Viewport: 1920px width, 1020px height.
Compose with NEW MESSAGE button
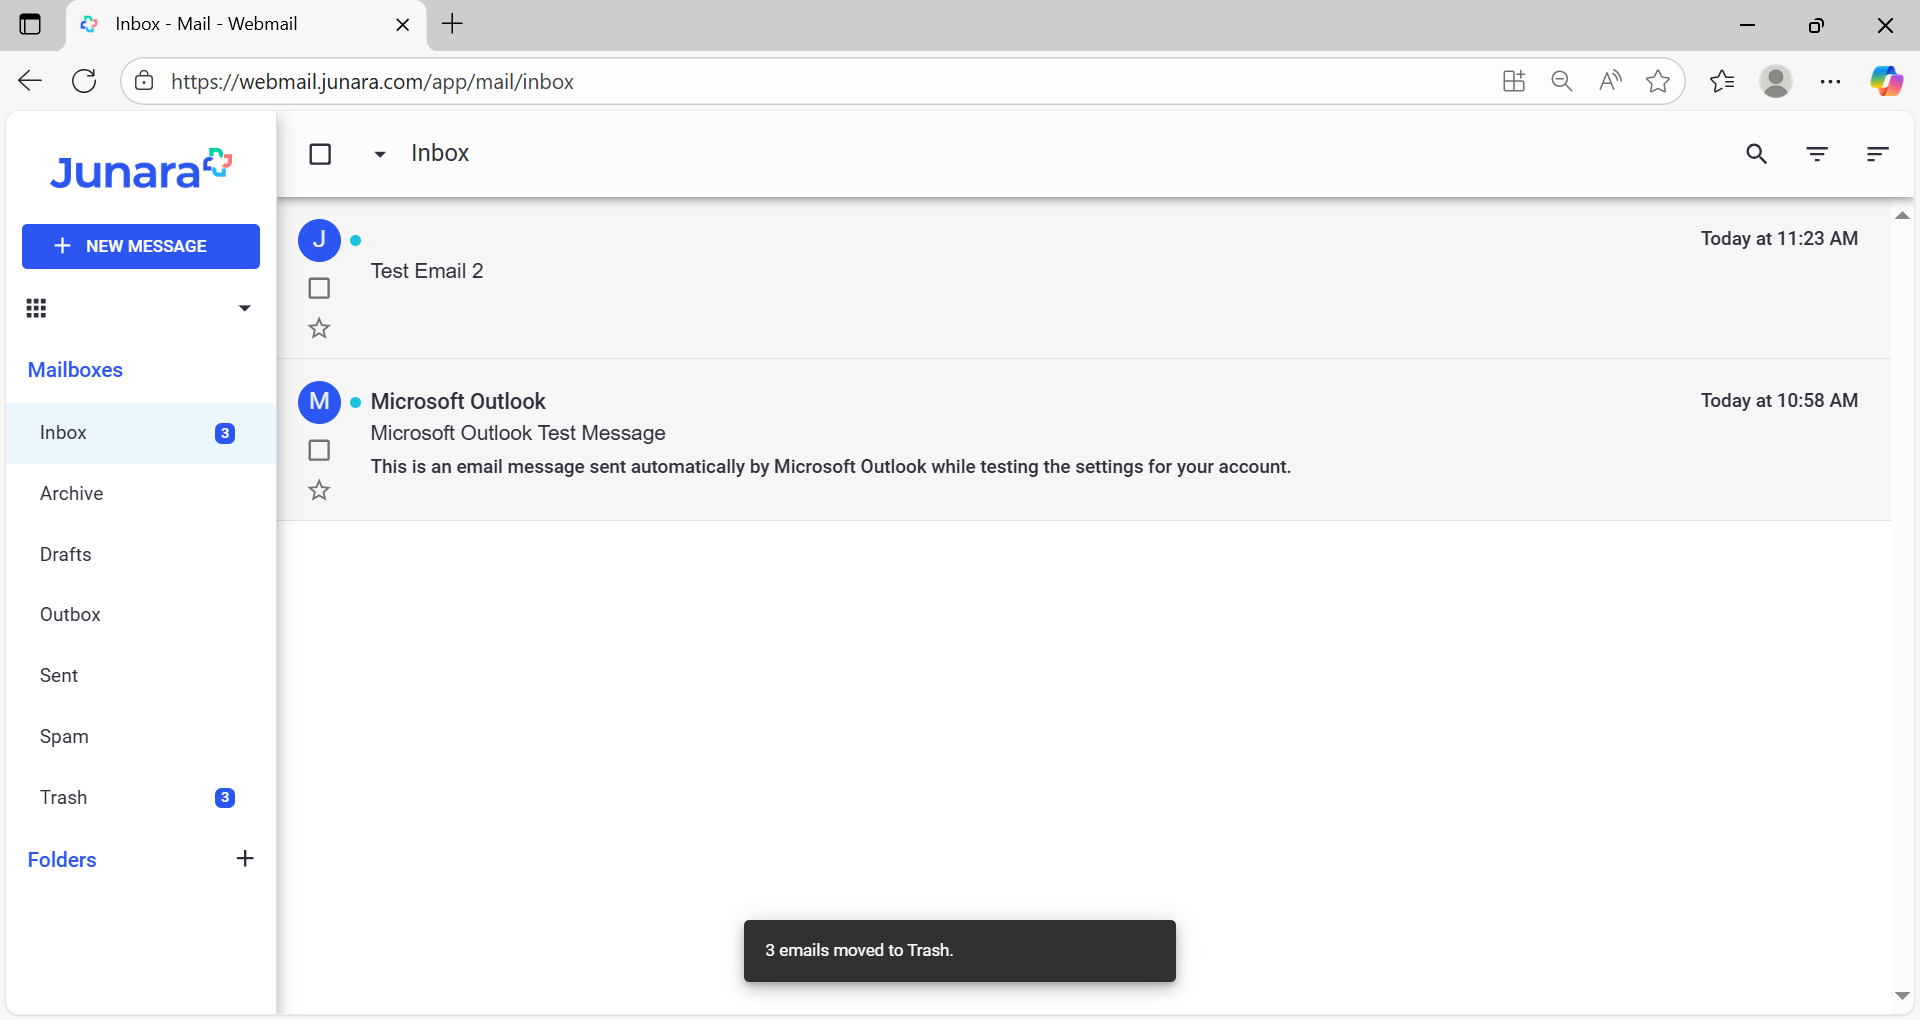tap(141, 246)
